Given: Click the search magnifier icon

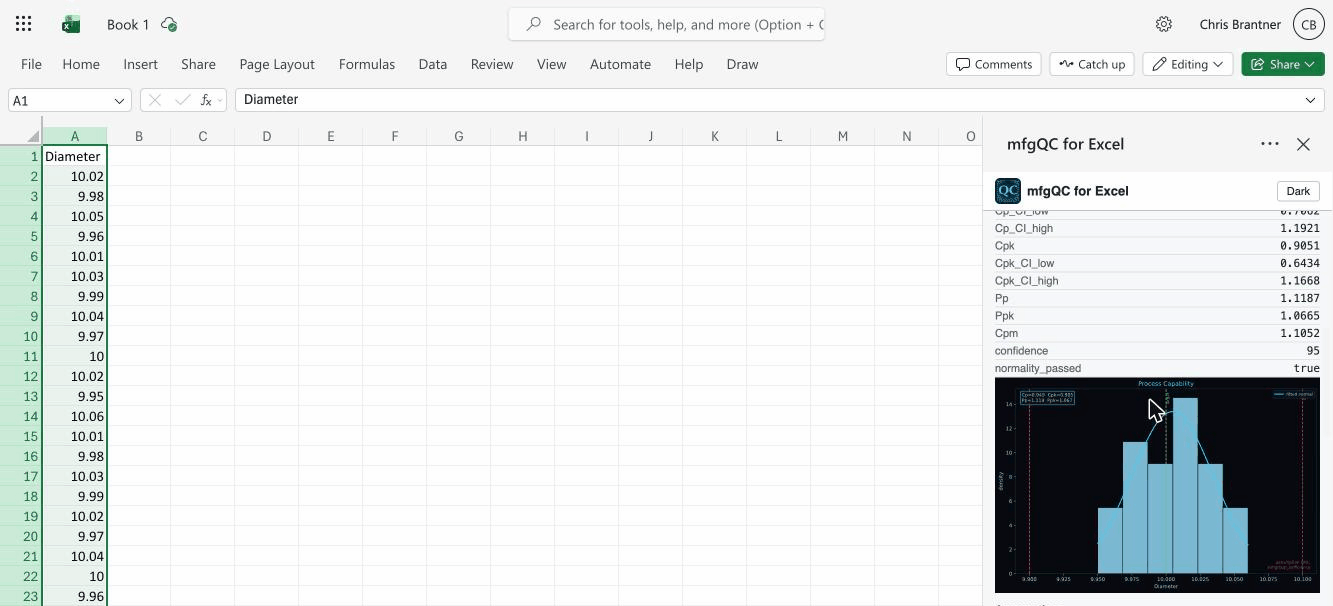Looking at the screenshot, I should [x=535, y=24].
